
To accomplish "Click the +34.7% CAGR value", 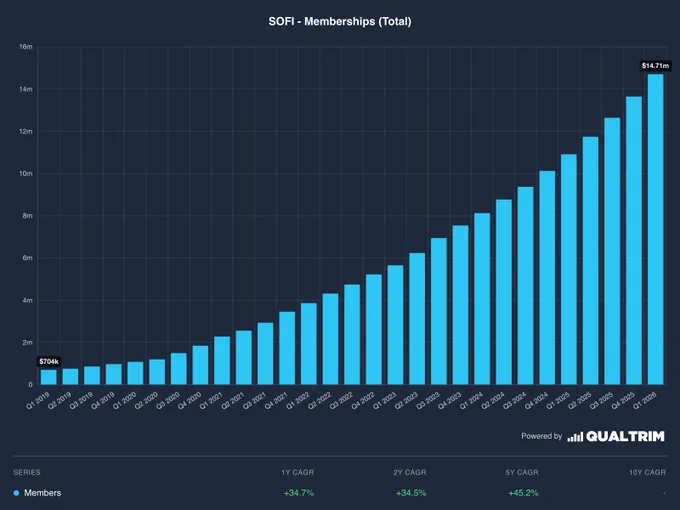I will 299,493.
